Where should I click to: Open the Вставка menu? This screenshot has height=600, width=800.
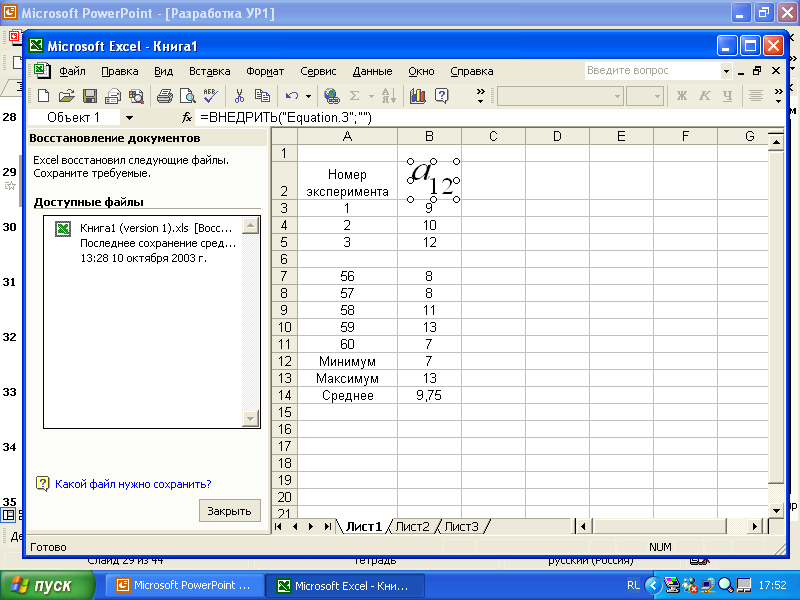pos(210,71)
